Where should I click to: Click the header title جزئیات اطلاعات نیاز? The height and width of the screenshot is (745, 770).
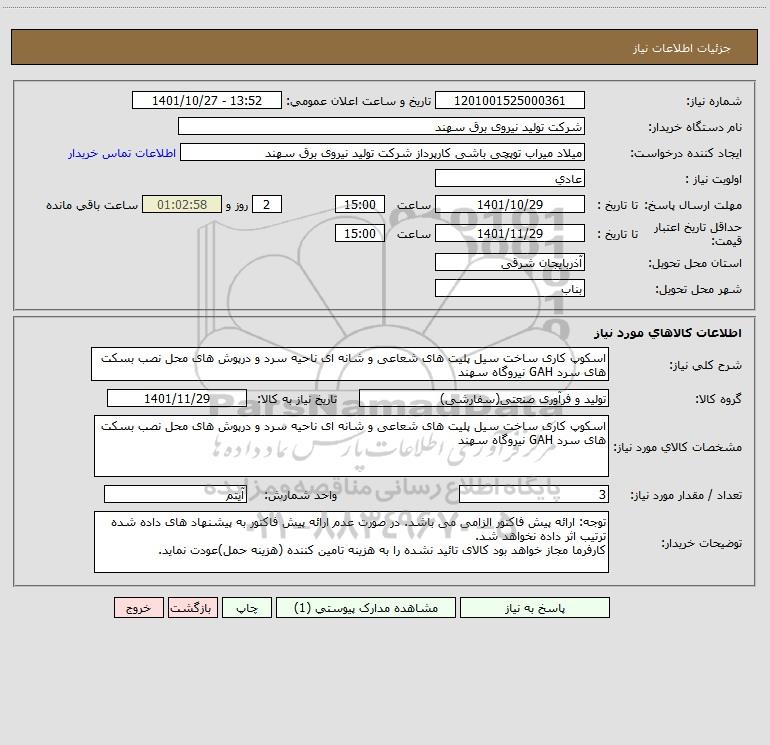click(682, 48)
